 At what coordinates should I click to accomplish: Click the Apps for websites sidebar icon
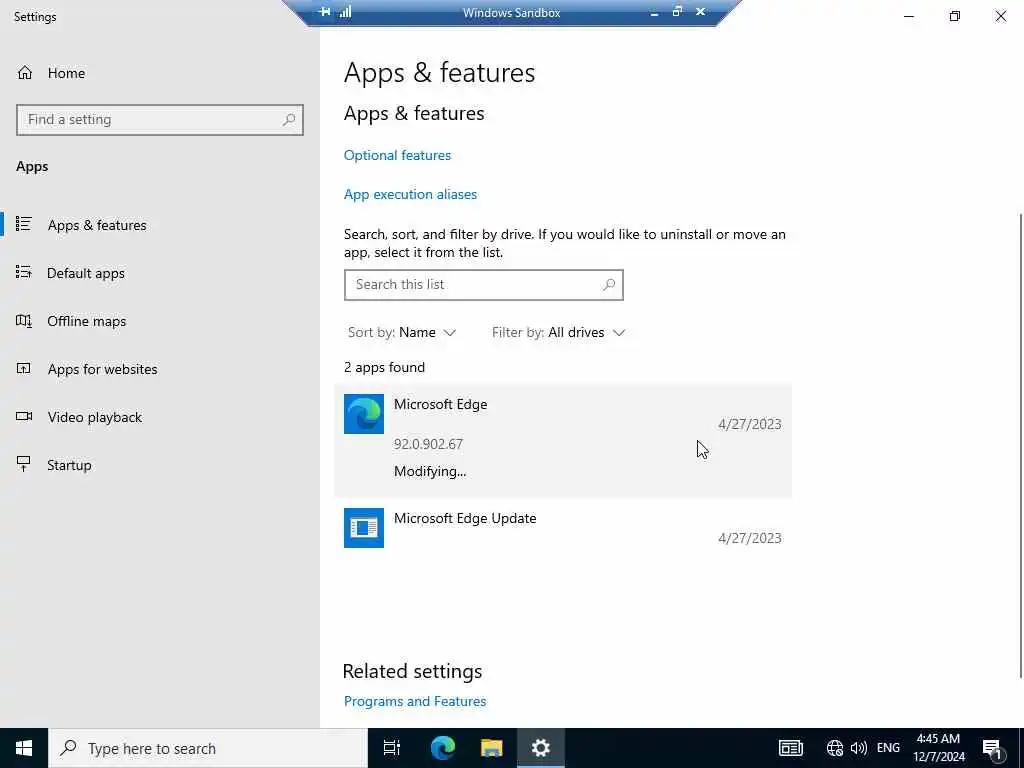24,368
